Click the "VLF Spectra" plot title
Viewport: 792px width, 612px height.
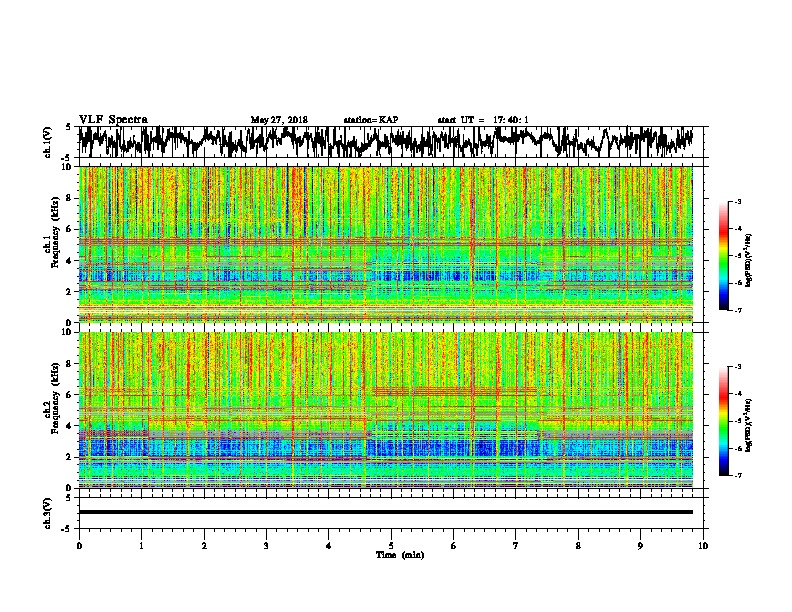[x=113, y=120]
